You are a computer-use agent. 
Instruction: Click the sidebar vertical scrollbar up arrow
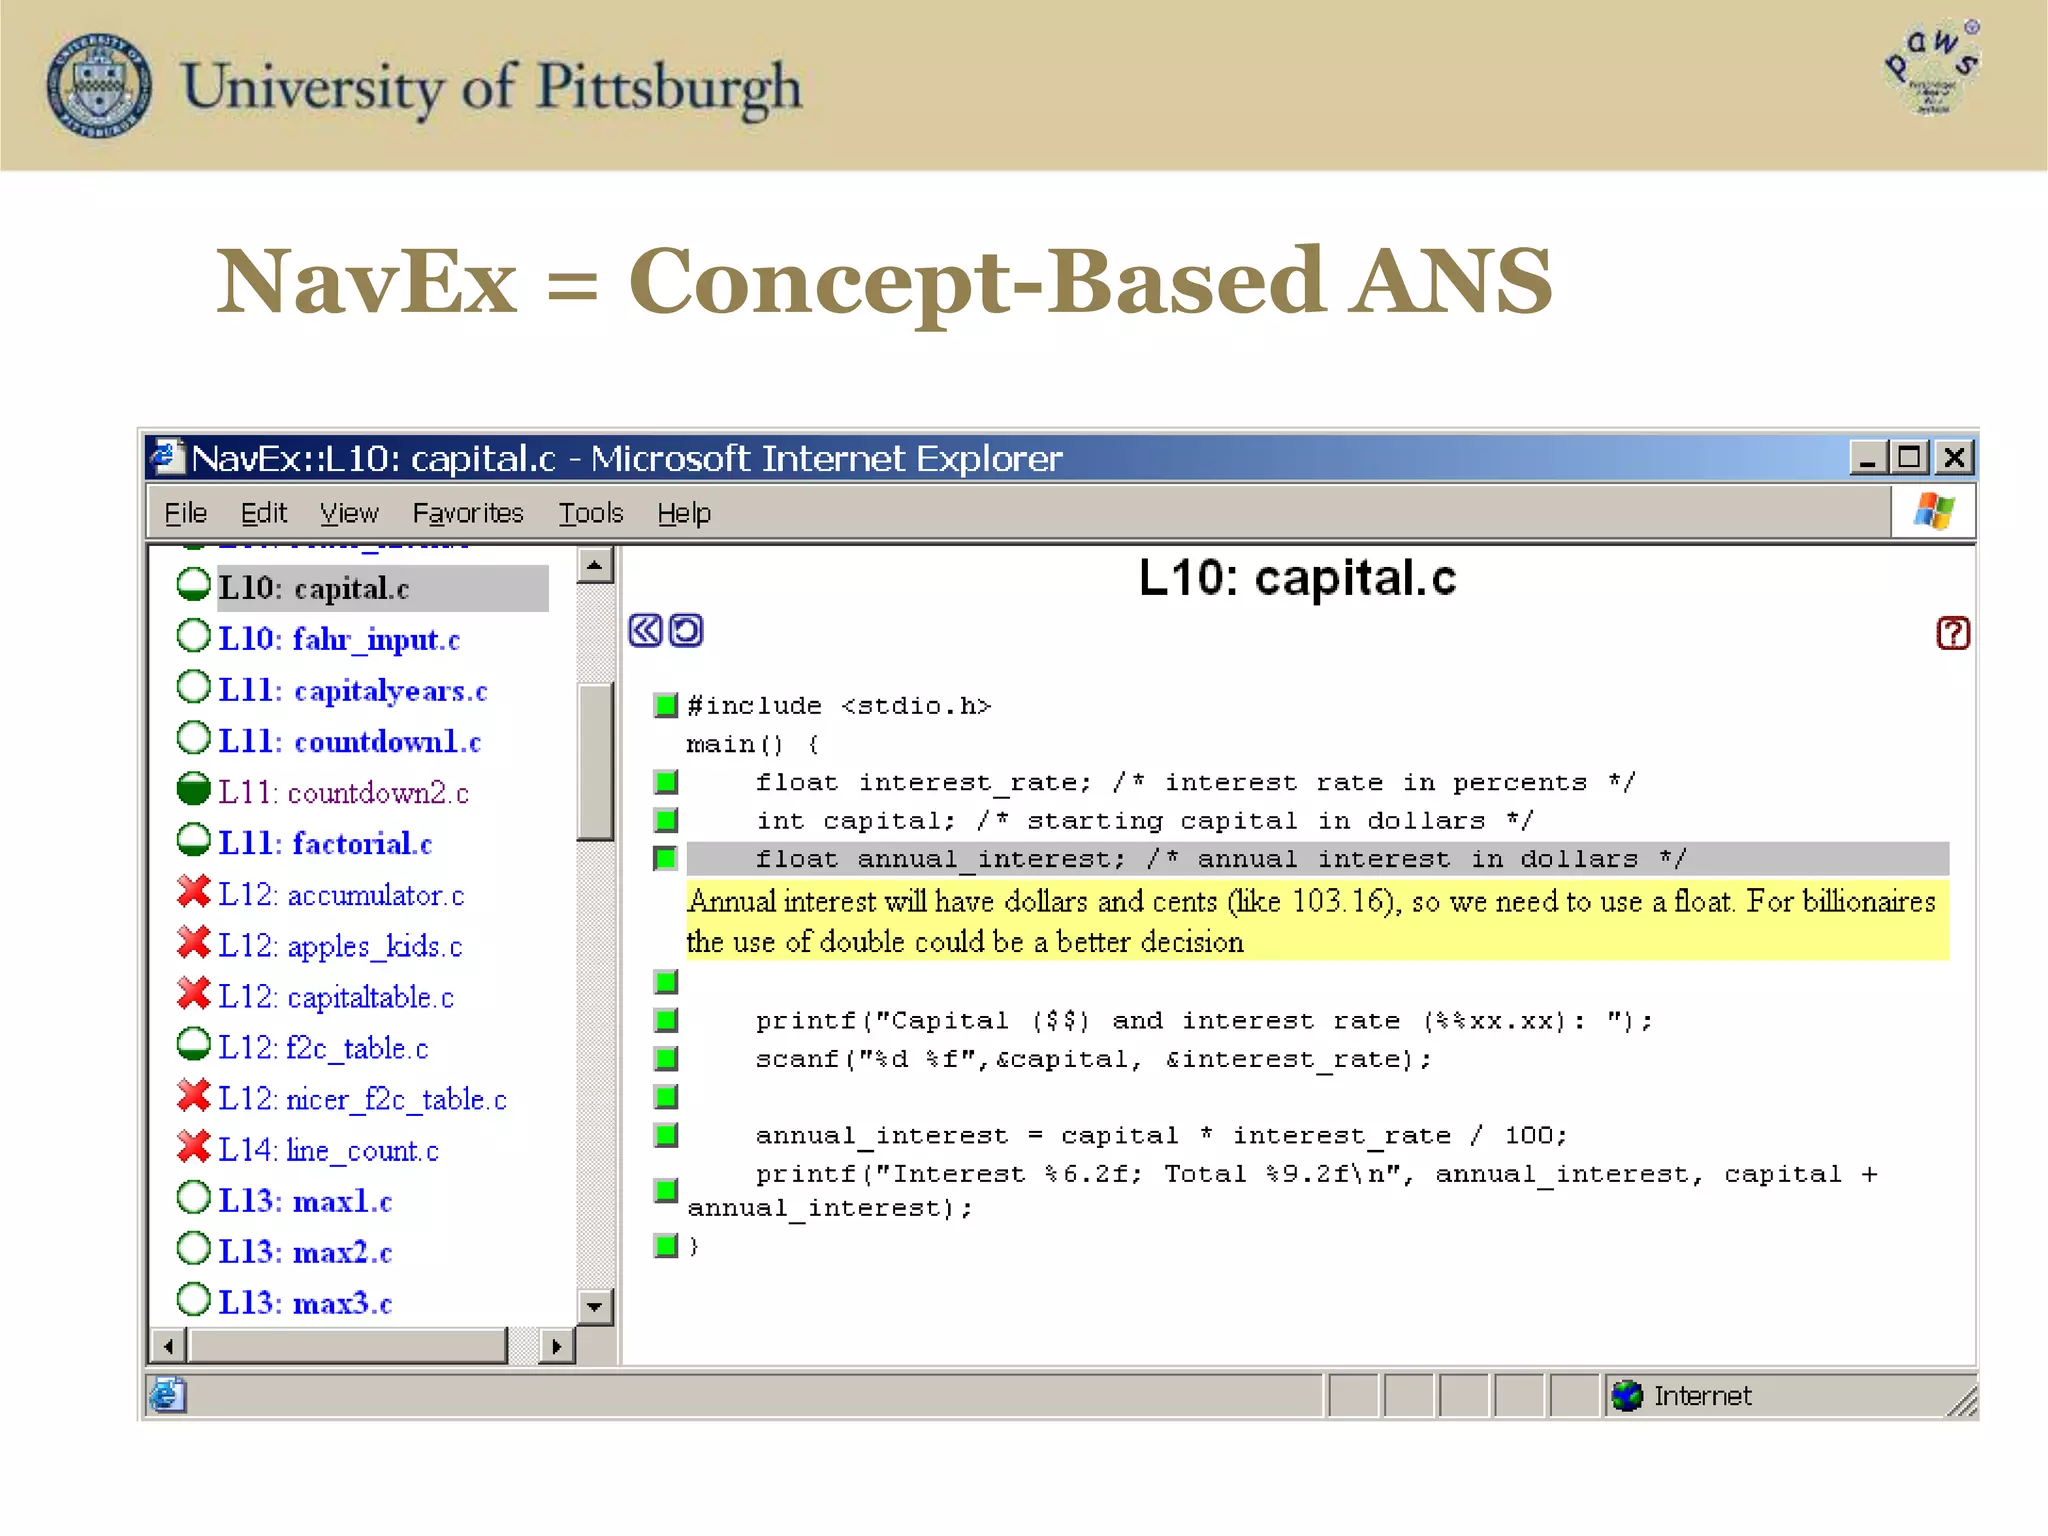tap(595, 566)
